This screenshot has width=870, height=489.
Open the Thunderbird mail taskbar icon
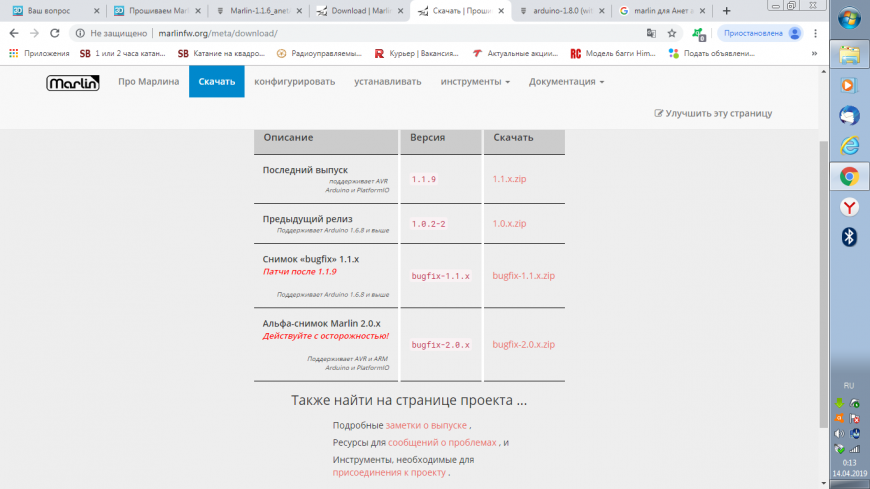pyautogui.click(x=849, y=115)
